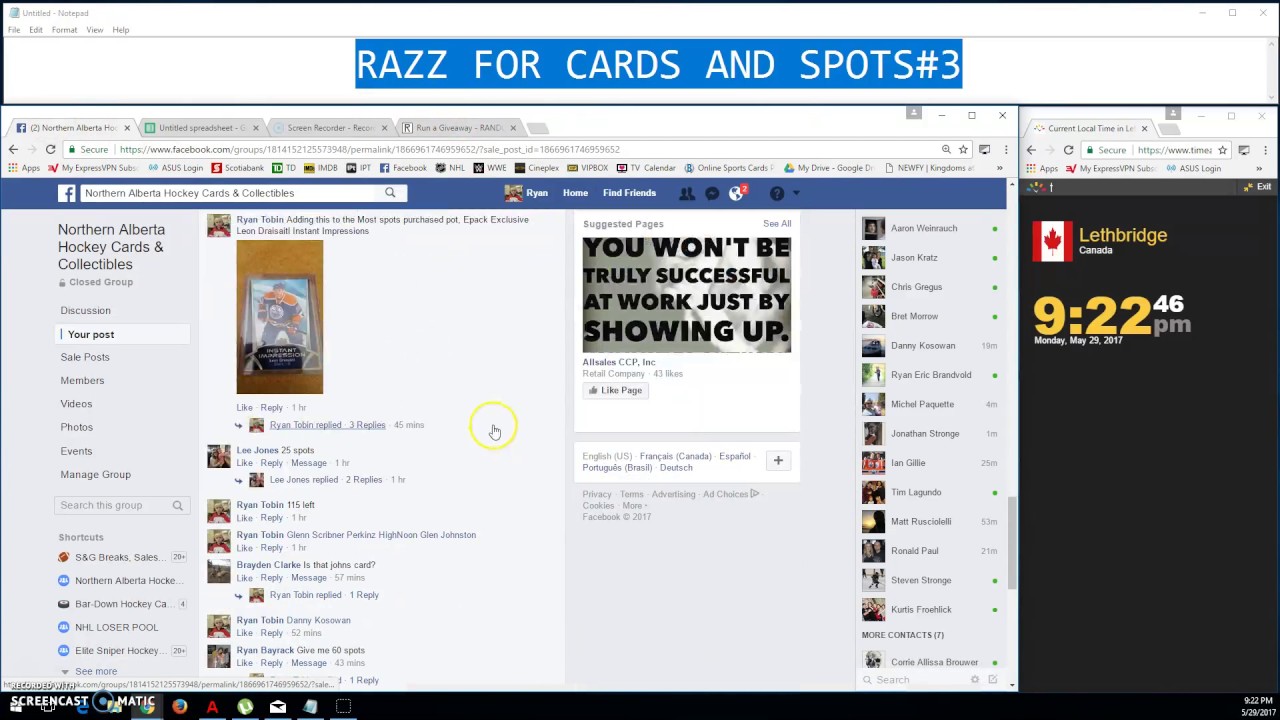Click the Facebook page URL address bar
The width and height of the screenshot is (1280, 720).
tap(500, 150)
